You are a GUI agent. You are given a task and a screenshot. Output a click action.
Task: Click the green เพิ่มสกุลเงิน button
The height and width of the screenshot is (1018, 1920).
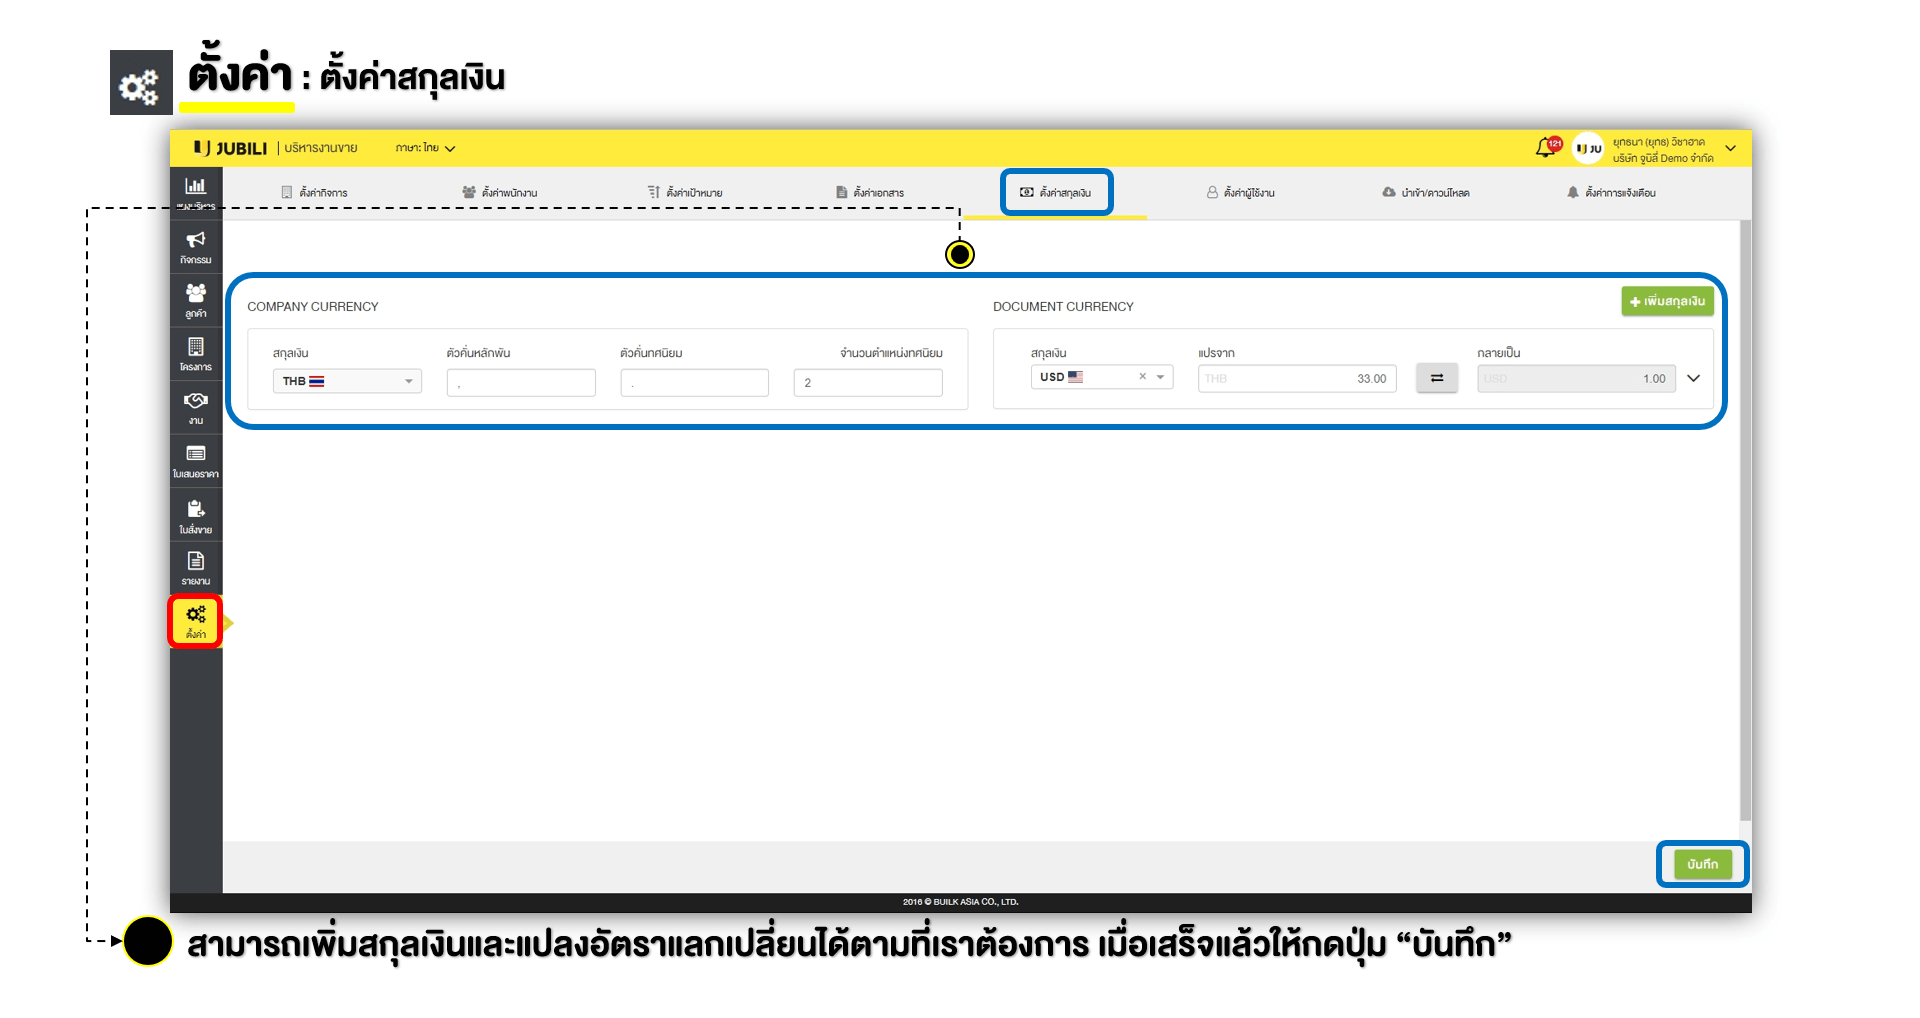click(1667, 301)
